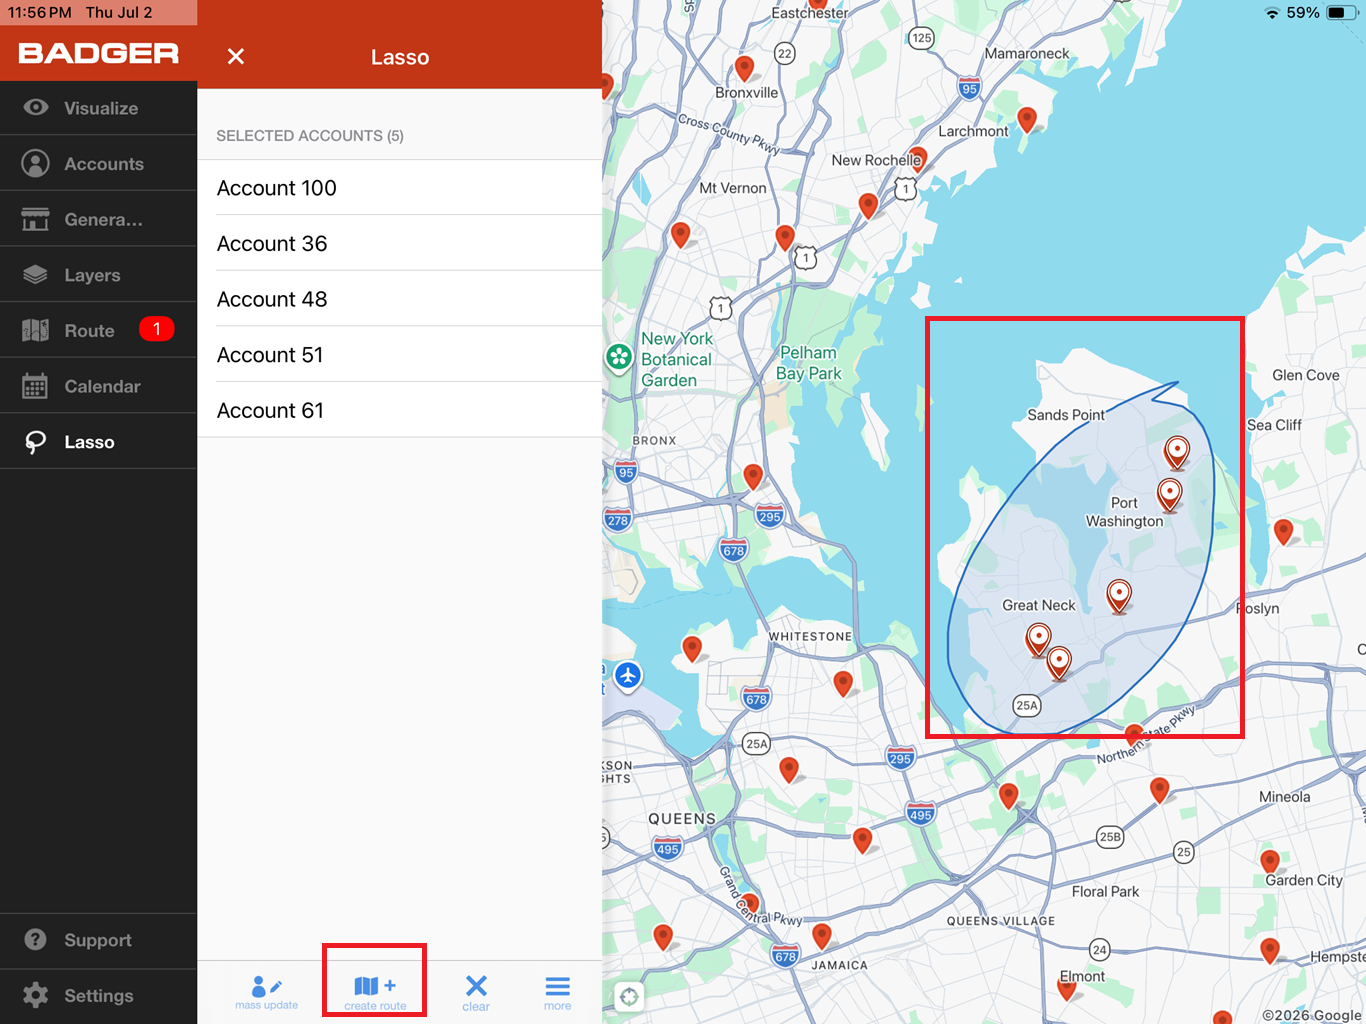This screenshot has width=1366, height=1024.
Task: Tap the QUEENS map label
Action: tap(682, 818)
